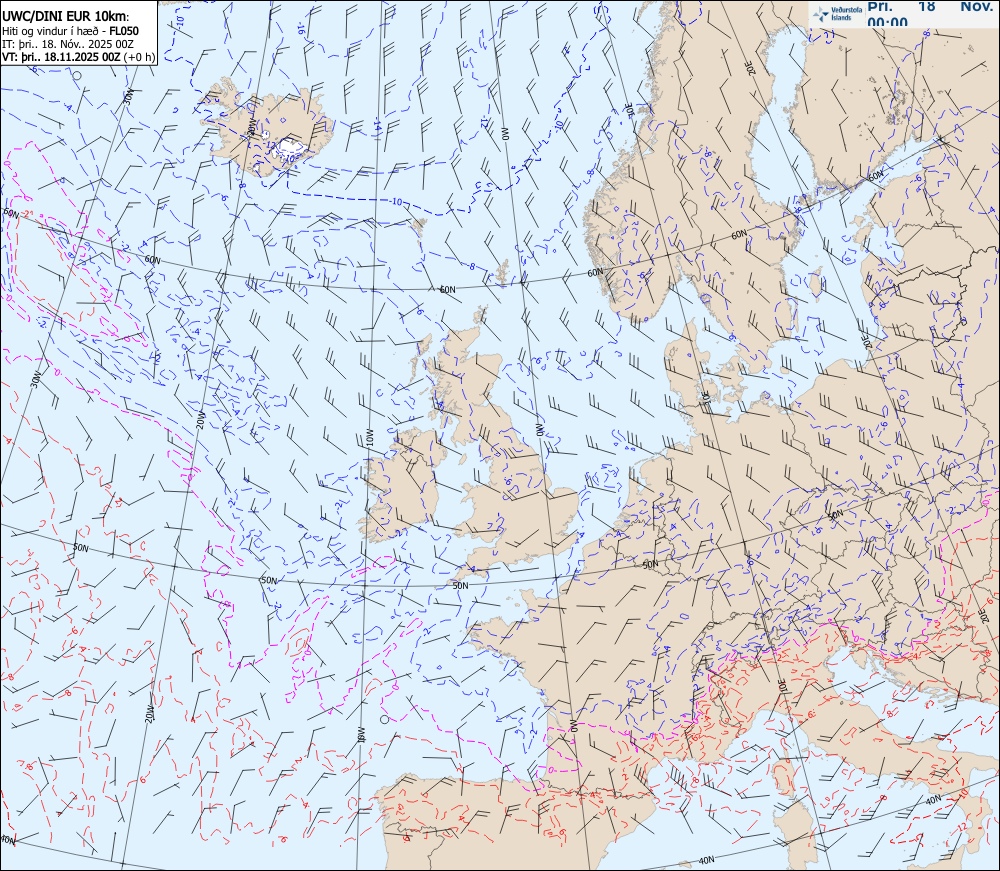Click the island of Ireland on the map
Image resolution: width=1000 pixels, height=871 pixels.
tap(401, 484)
